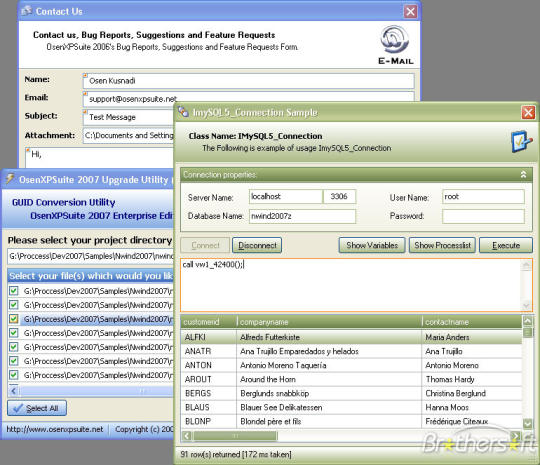Select the BLAUS customer id cell
The image size is (540, 465).
pos(209,407)
